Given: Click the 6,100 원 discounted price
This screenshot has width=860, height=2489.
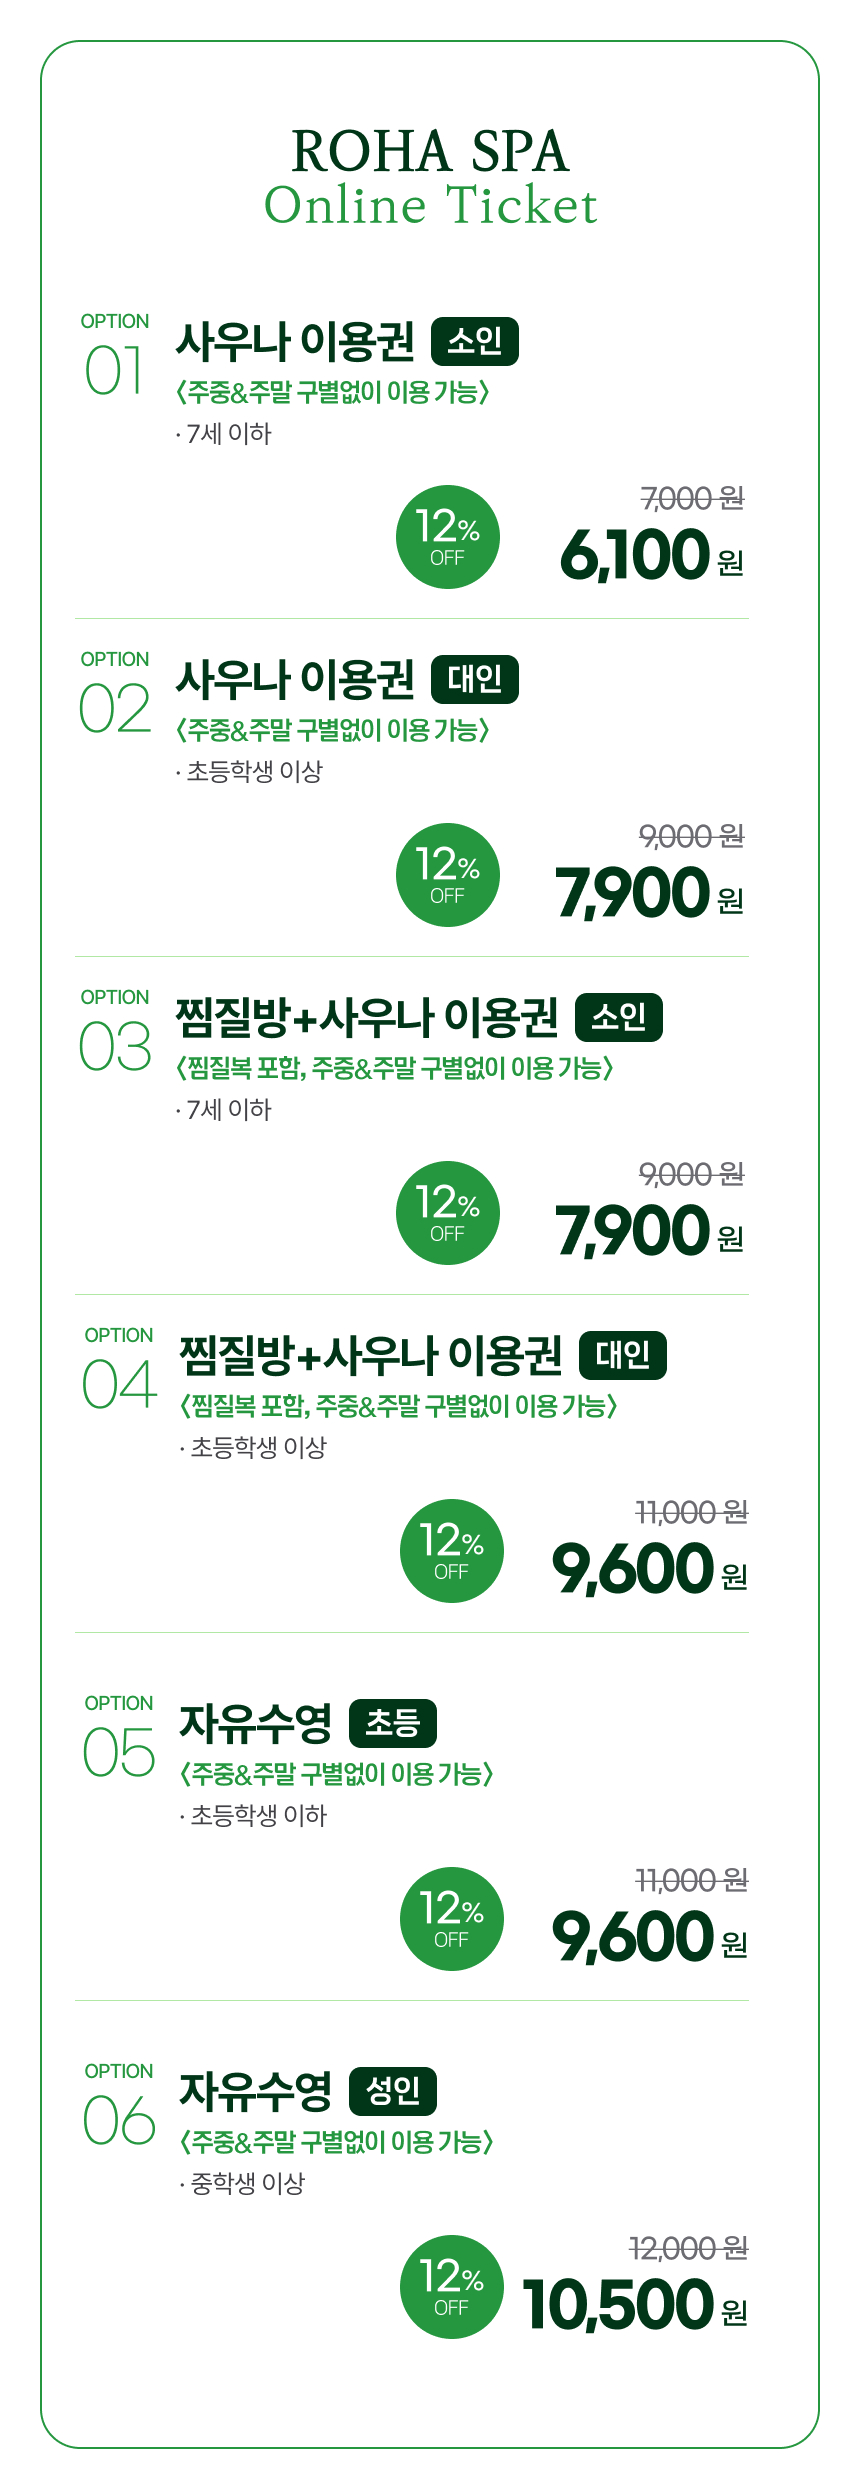Looking at the screenshot, I should pos(650,556).
